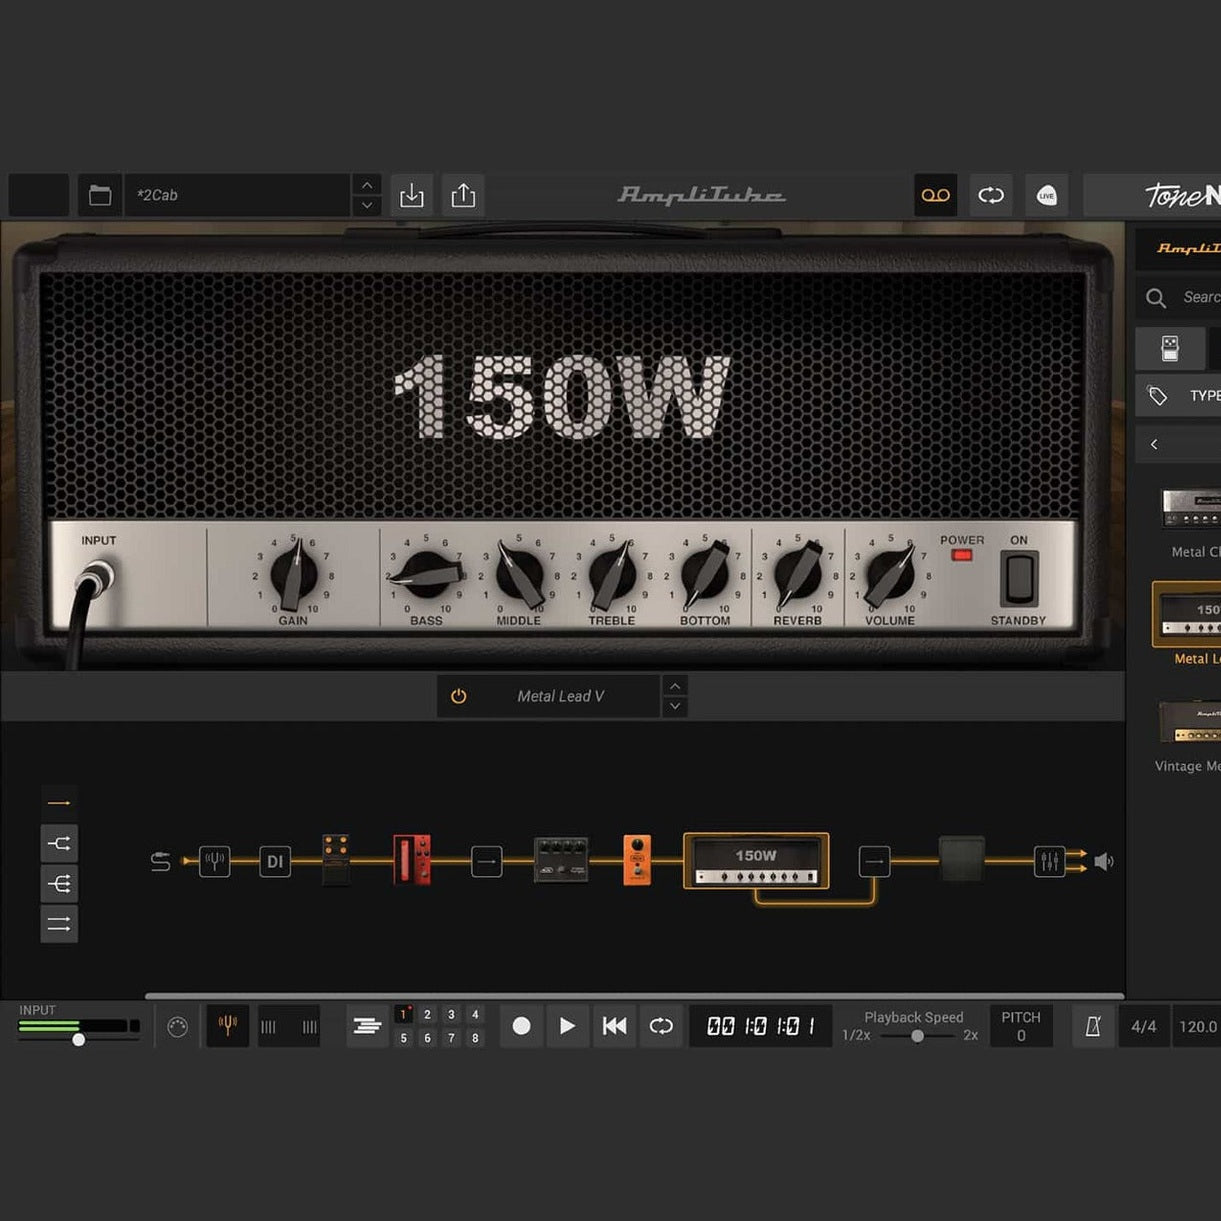Open the 8-track recorder lines icon

[x=367, y=1026]
